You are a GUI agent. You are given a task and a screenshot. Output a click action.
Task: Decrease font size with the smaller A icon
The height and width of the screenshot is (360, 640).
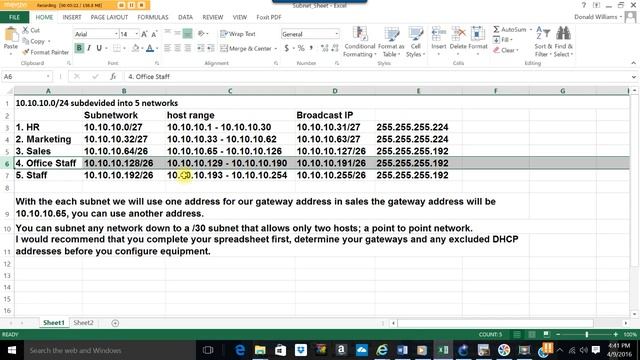[154, 34]
